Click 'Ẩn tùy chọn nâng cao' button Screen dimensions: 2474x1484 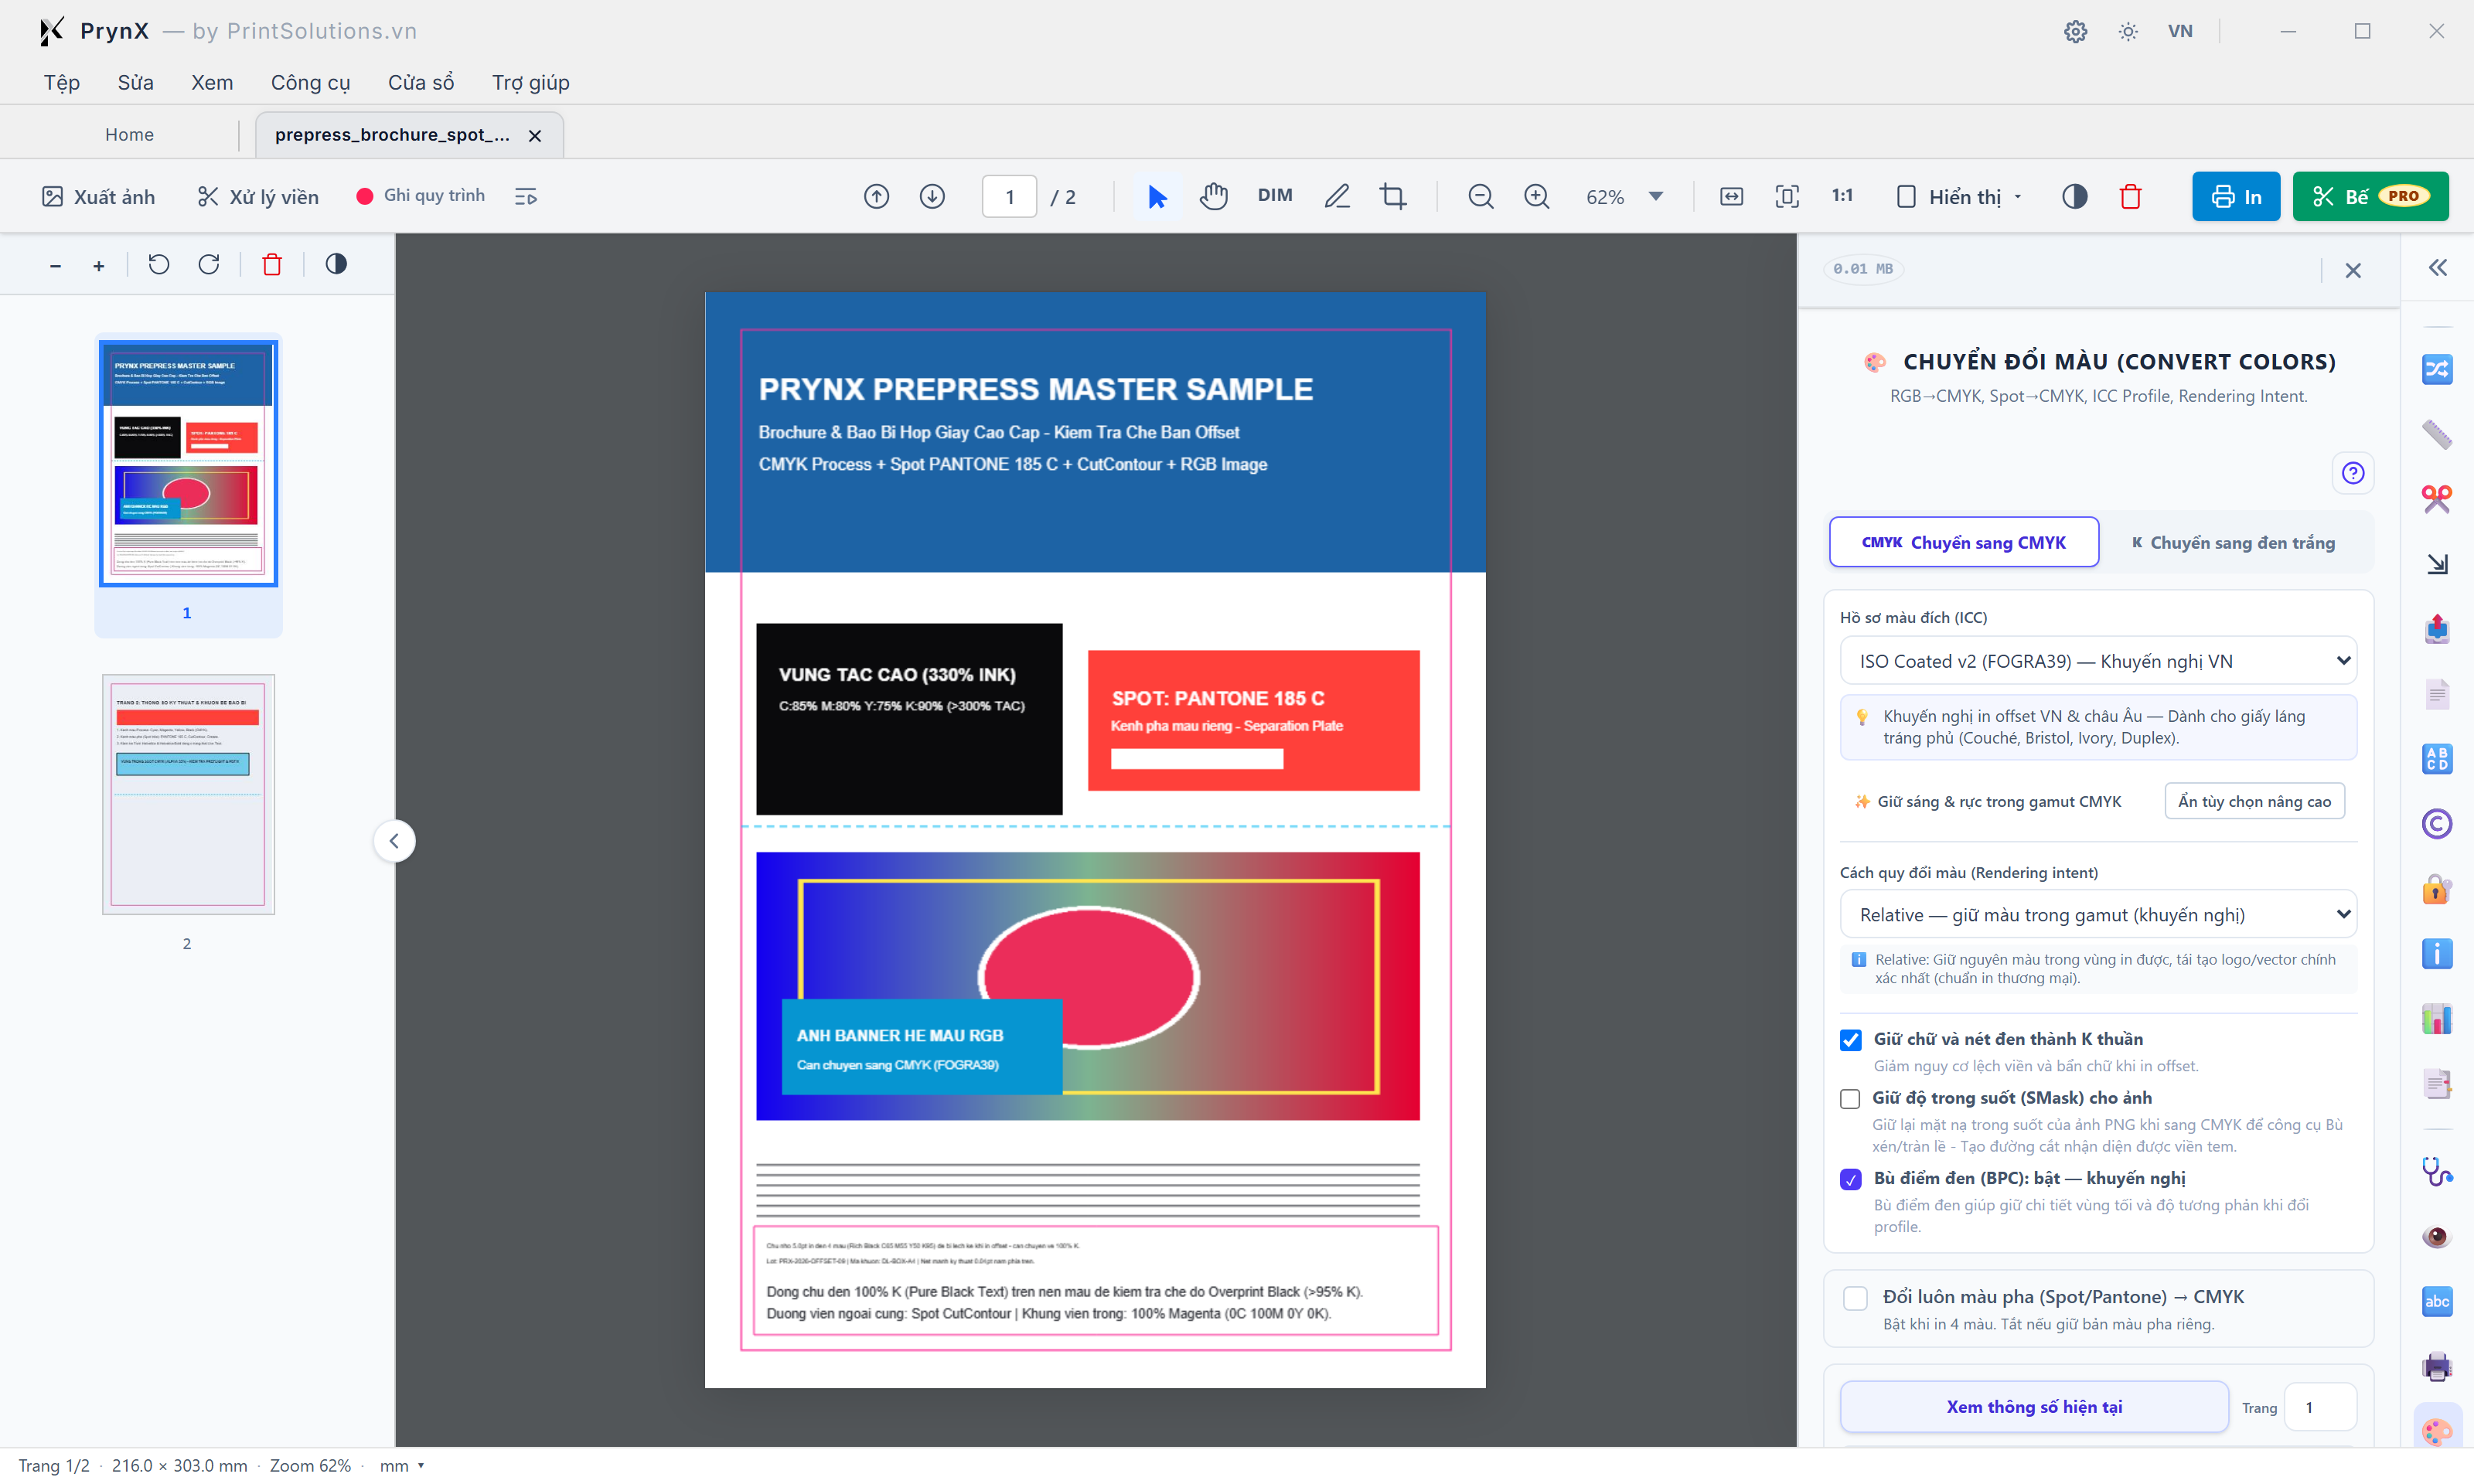(2255, 801)
